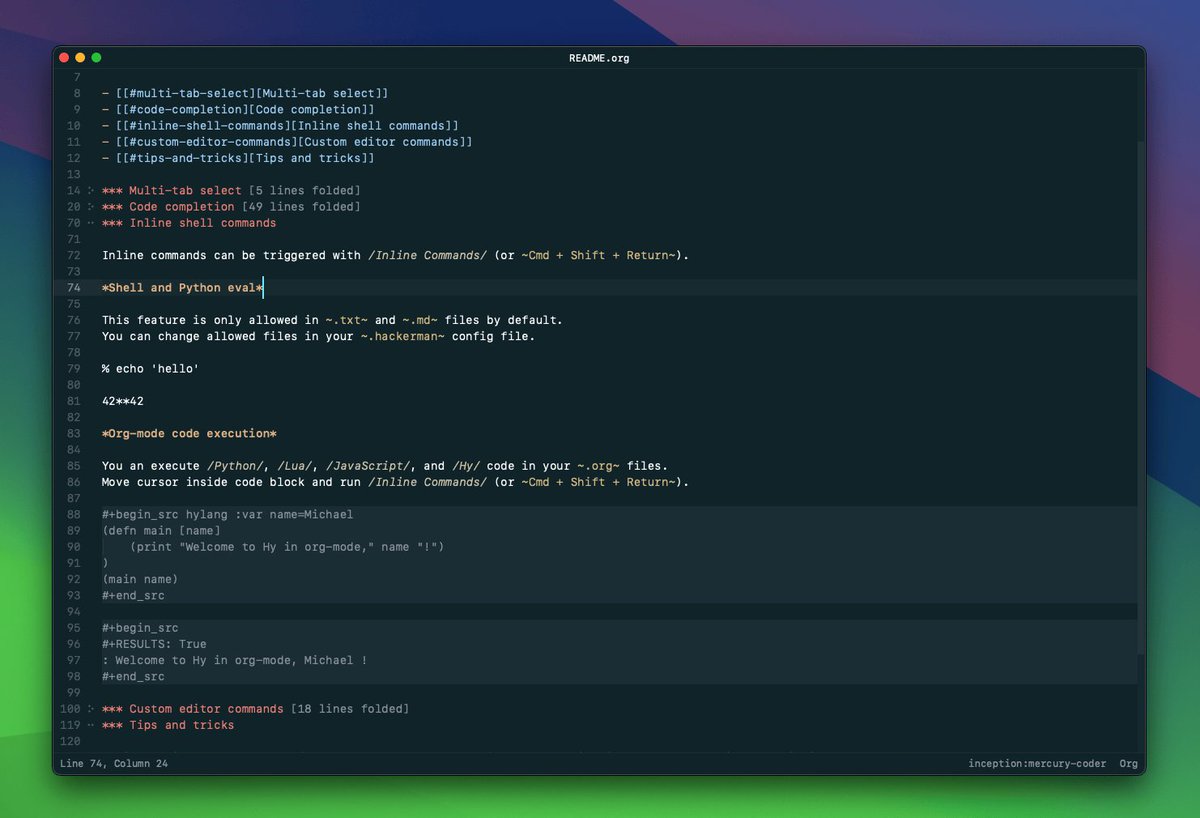Viewport: 1200px width, 818px height.
Task: Click the "% echo 'hello'" line
Action: [150, 369]
